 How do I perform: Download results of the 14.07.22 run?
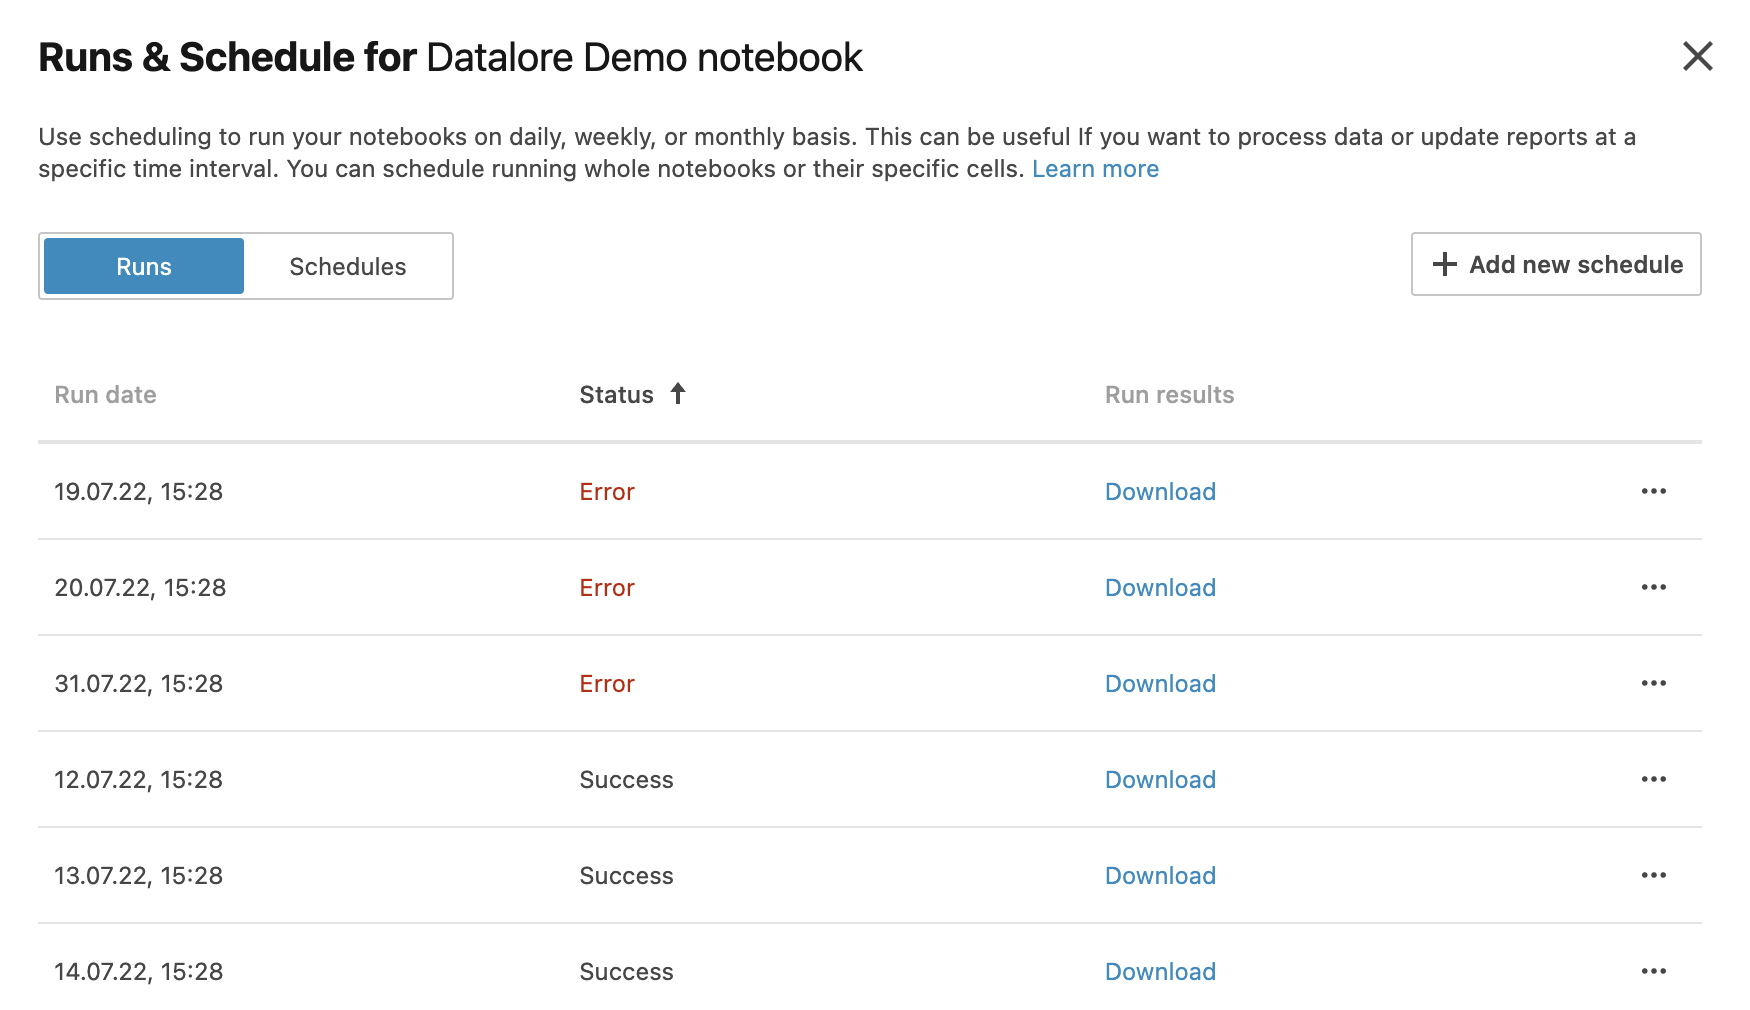[x=1160, y=971]
